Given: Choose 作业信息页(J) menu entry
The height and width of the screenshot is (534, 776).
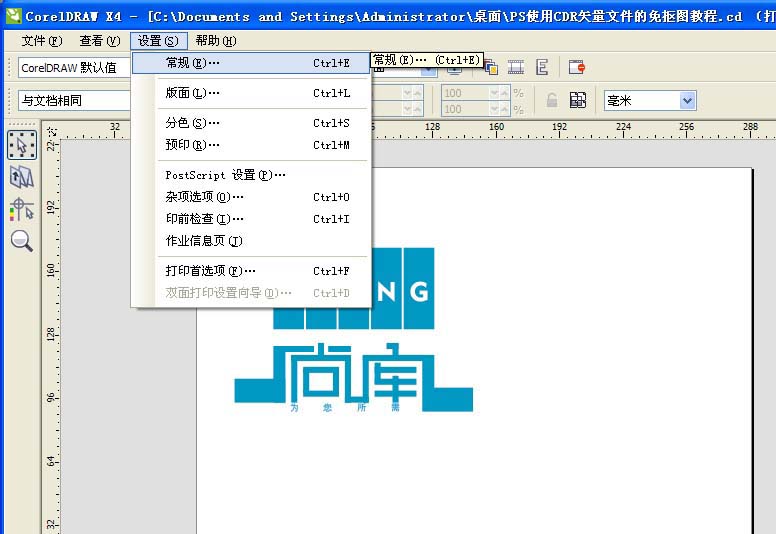Looking at the screenshot, I should click(x=251, y=241).
